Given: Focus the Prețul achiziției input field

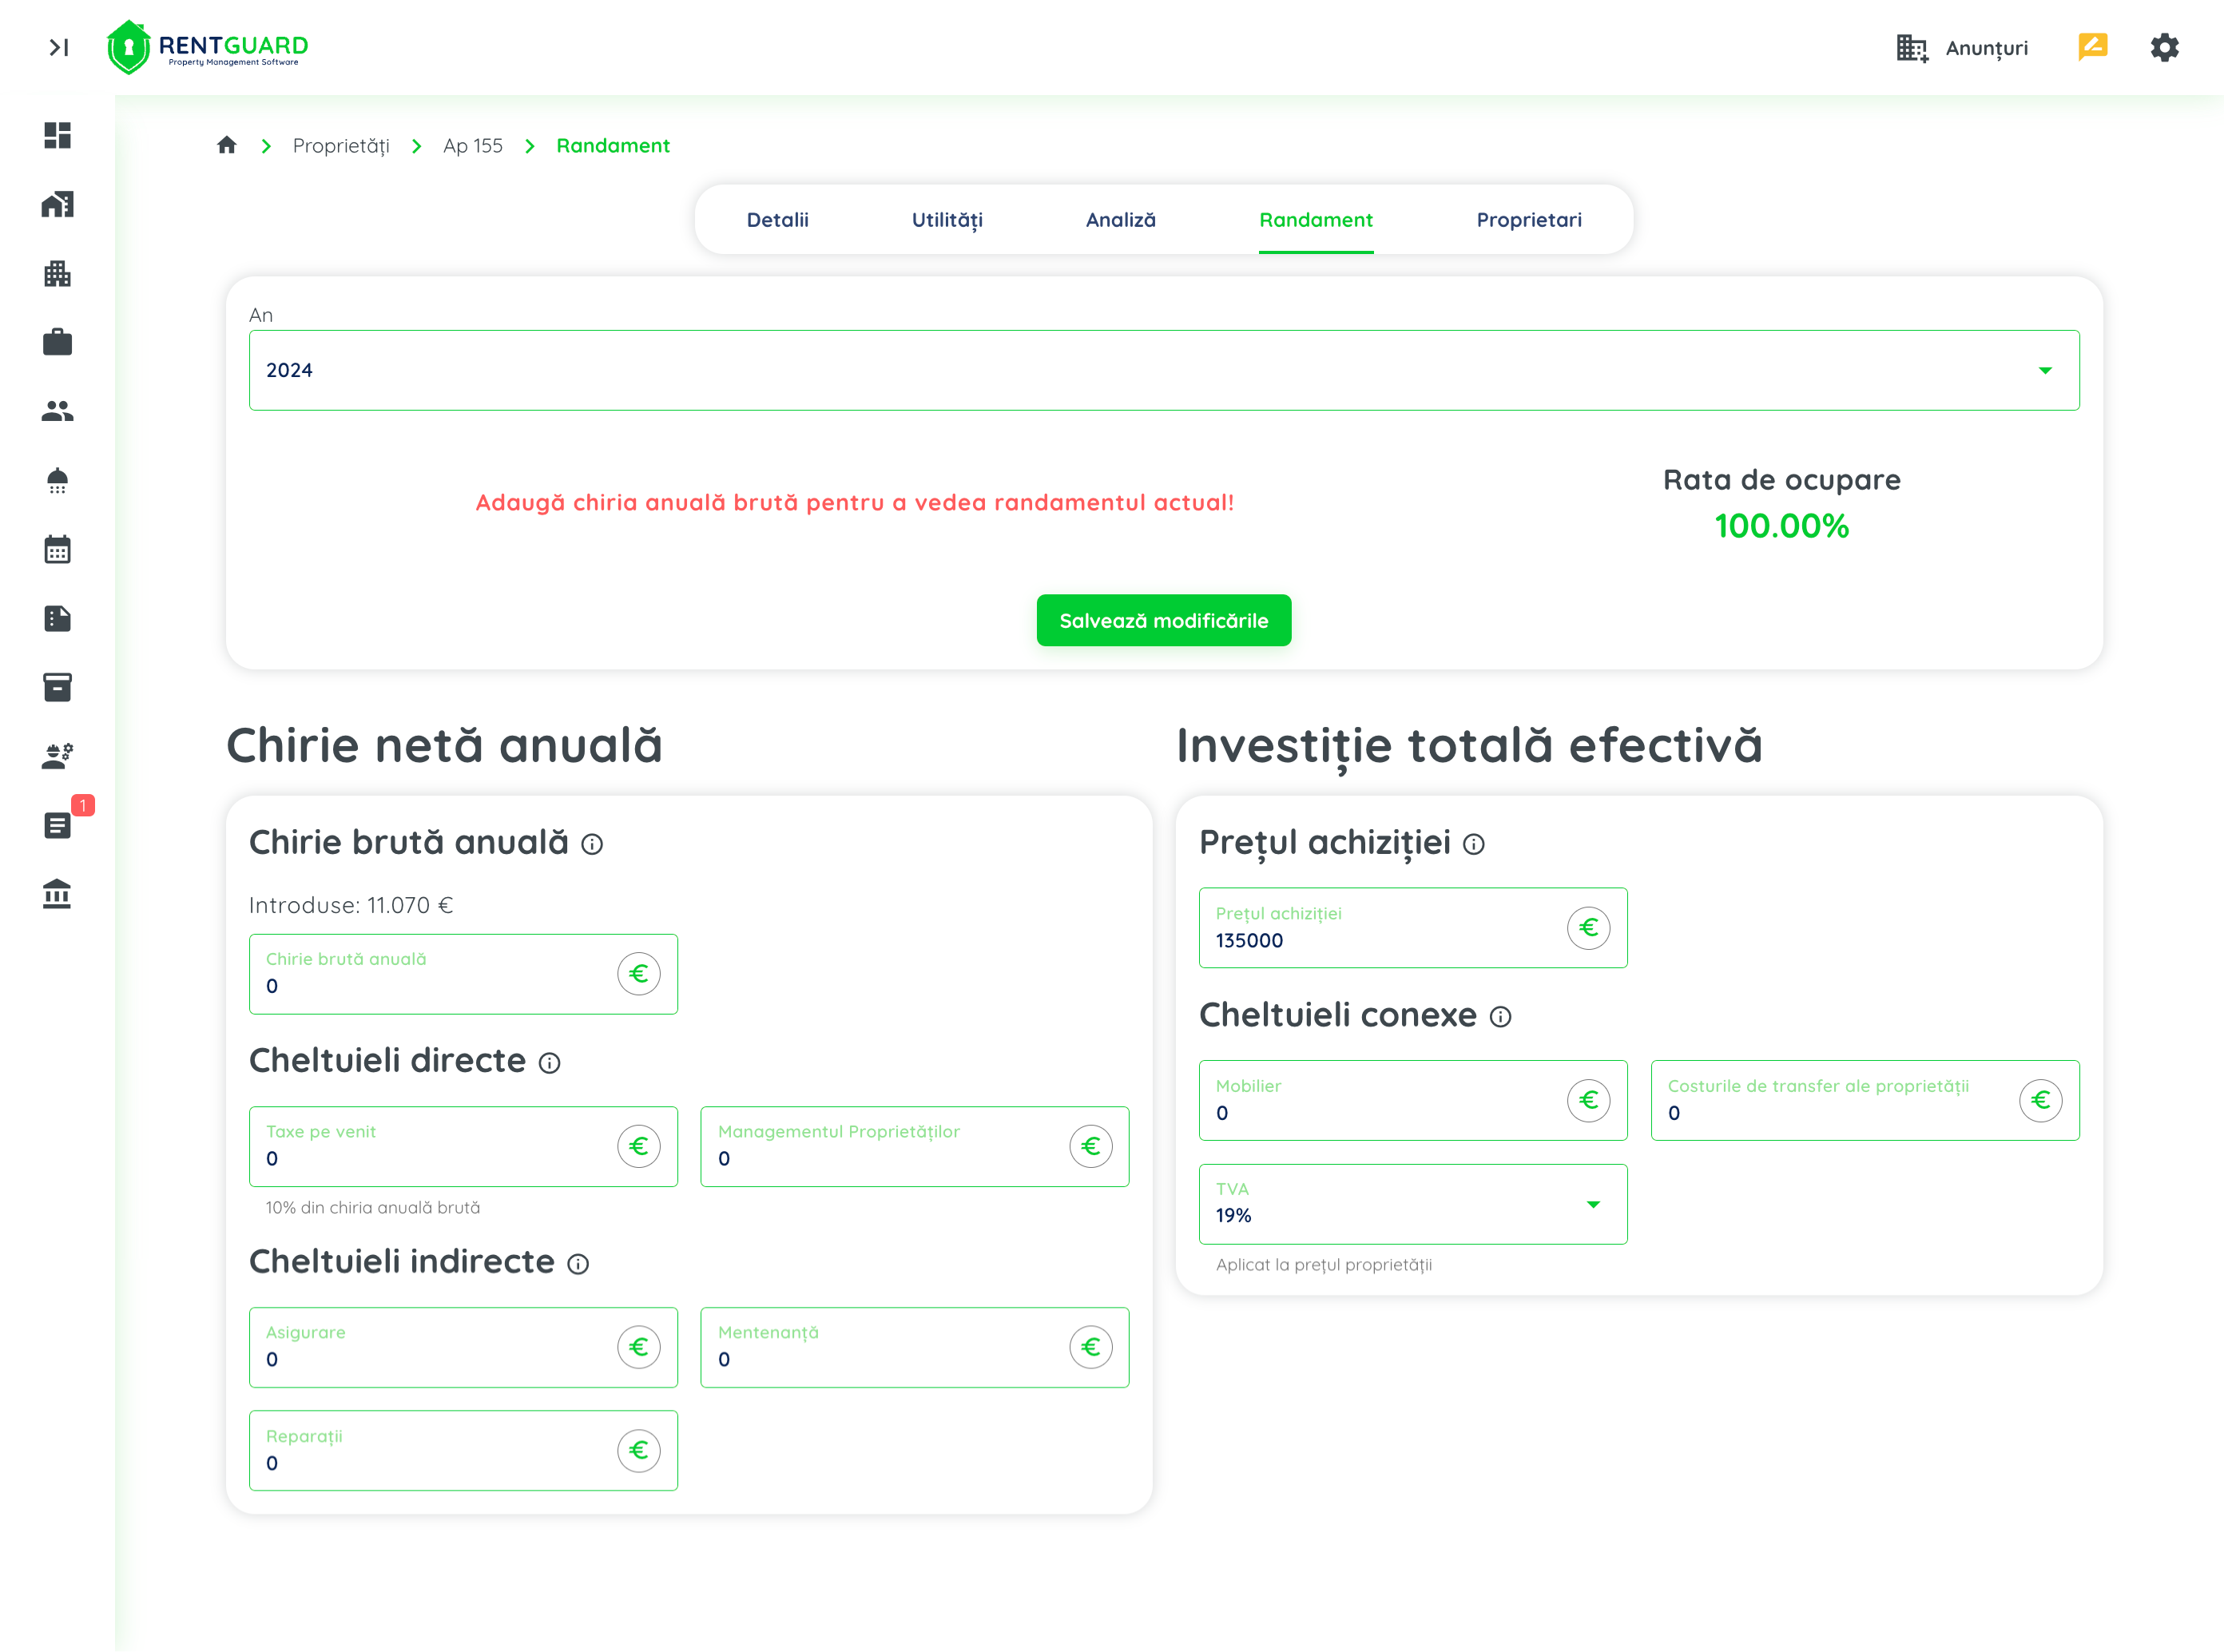Looking at the screenshot, I should coord(1380,940).
